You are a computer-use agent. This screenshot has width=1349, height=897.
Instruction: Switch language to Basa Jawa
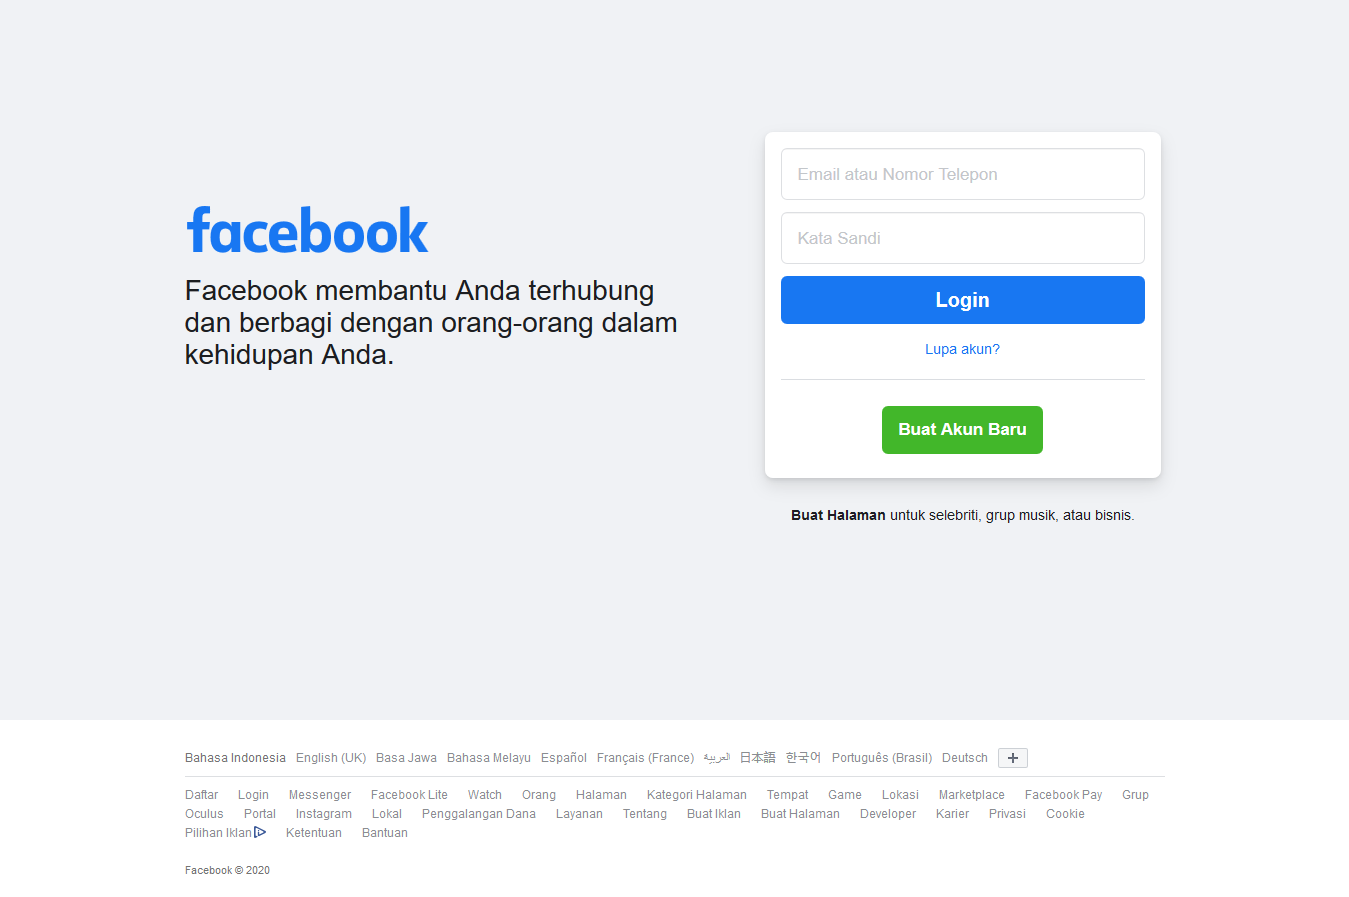click(406, 758)
